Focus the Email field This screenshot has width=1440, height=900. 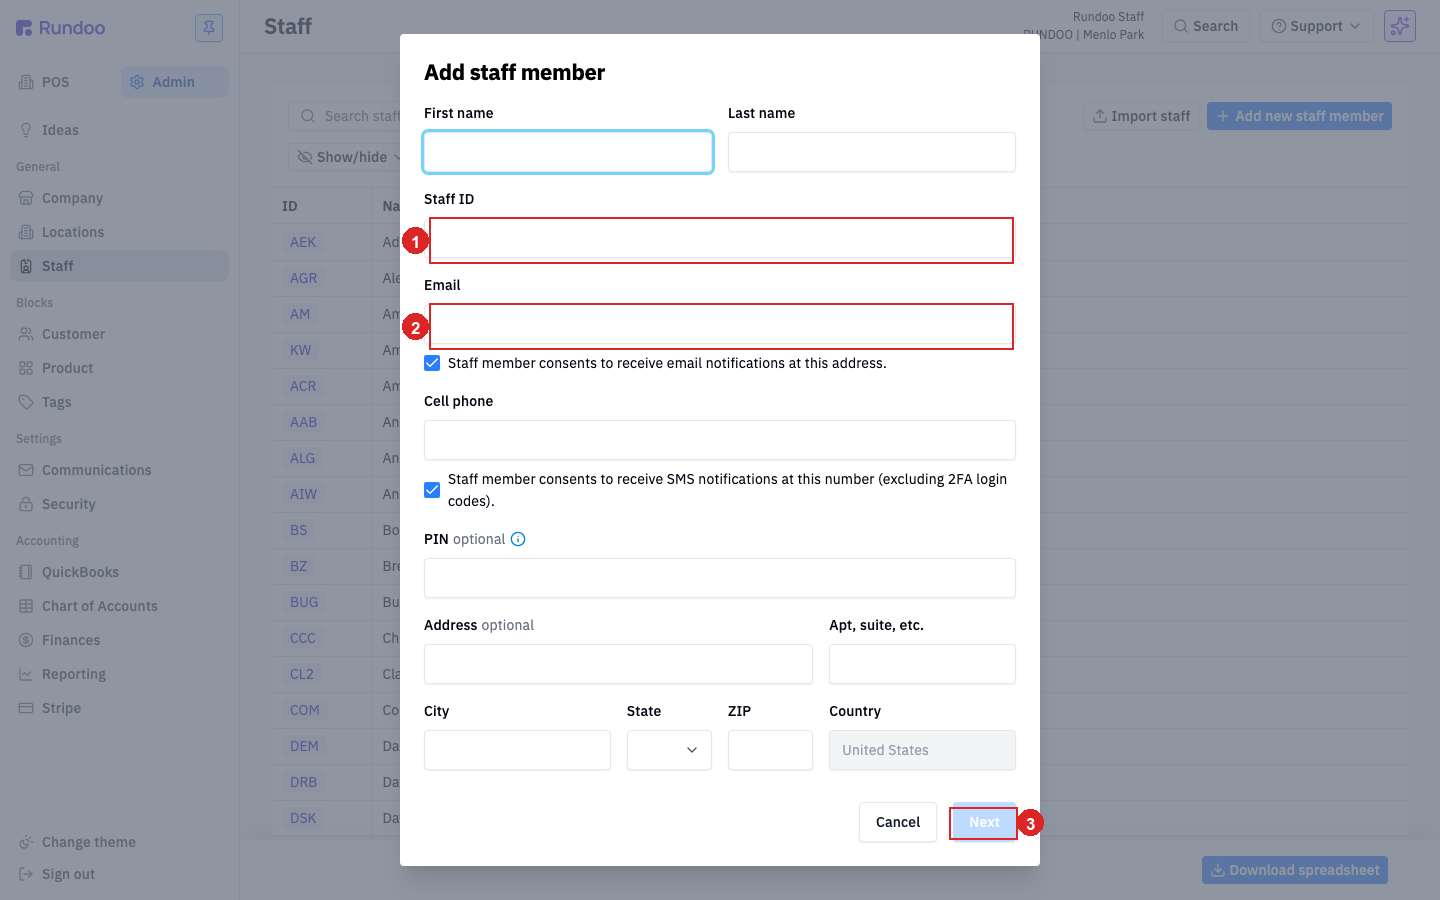pyautogui.click(x=721, y=326)
